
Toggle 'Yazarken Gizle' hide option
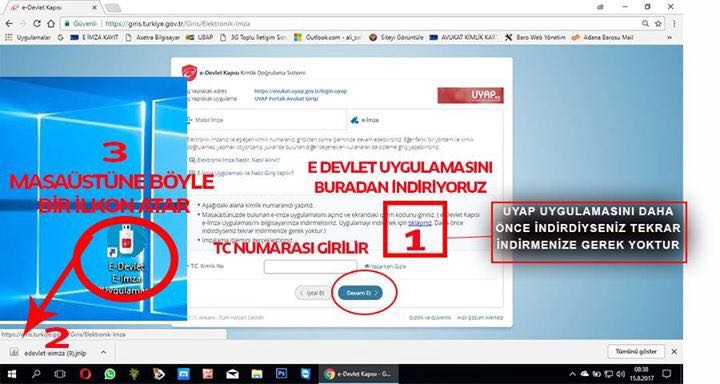coord(385,266)
